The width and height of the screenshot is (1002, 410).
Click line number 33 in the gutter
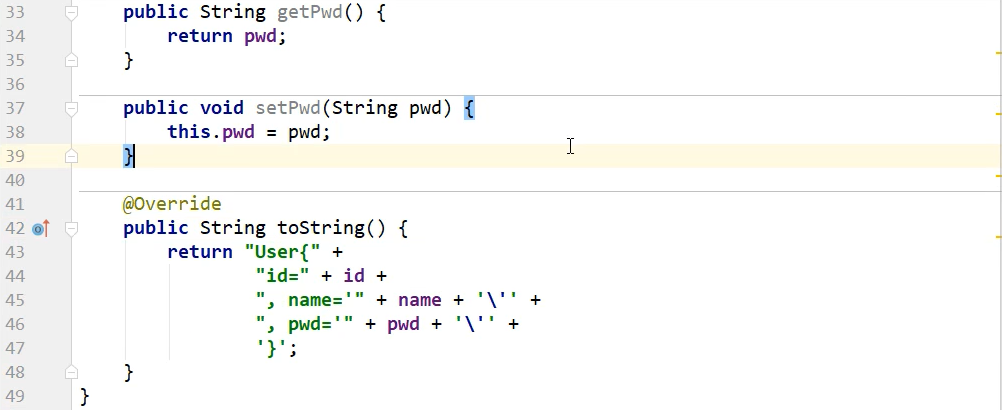[13, 12]
